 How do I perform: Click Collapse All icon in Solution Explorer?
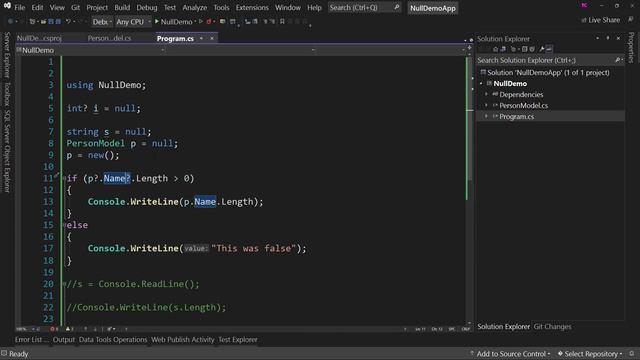525,49
